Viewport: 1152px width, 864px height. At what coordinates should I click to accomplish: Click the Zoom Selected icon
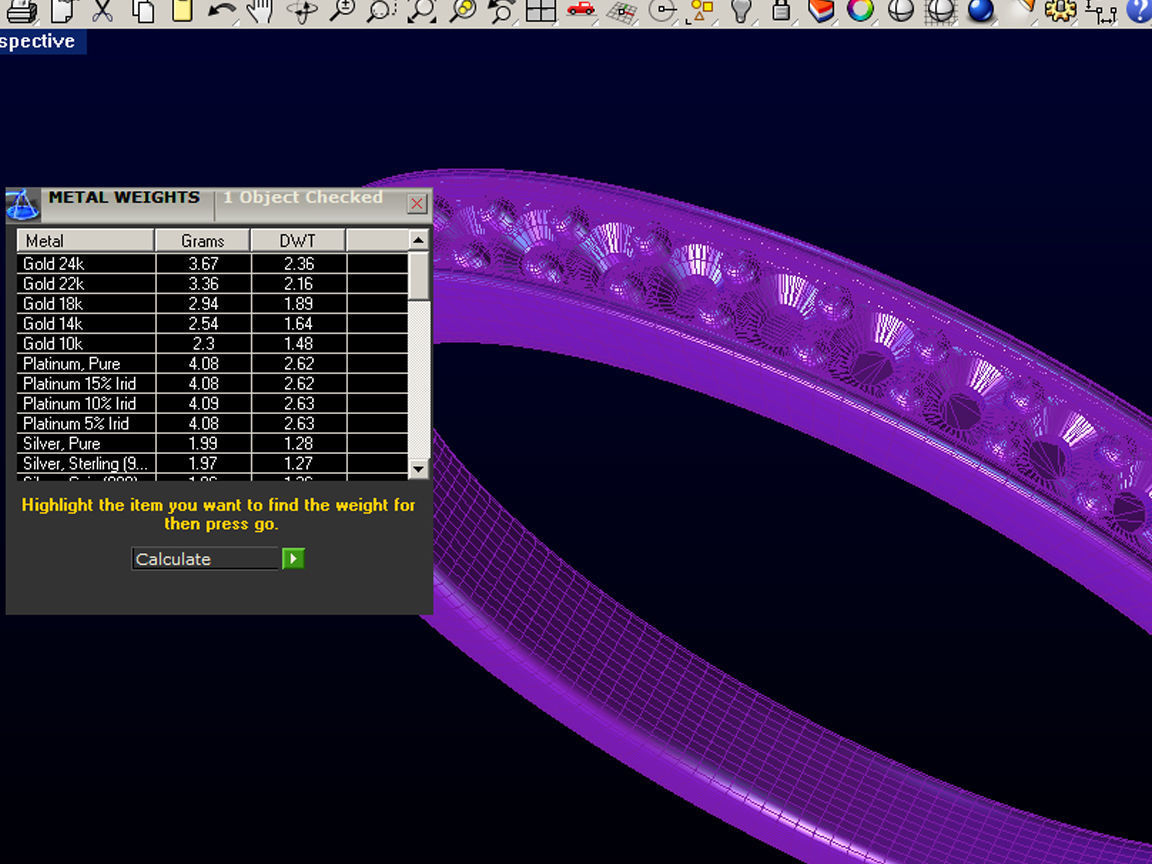[462, 10]
